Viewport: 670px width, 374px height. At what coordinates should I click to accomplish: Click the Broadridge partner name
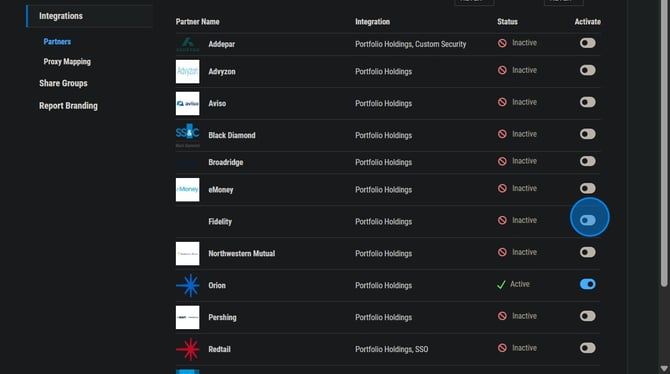coord(226,162)
